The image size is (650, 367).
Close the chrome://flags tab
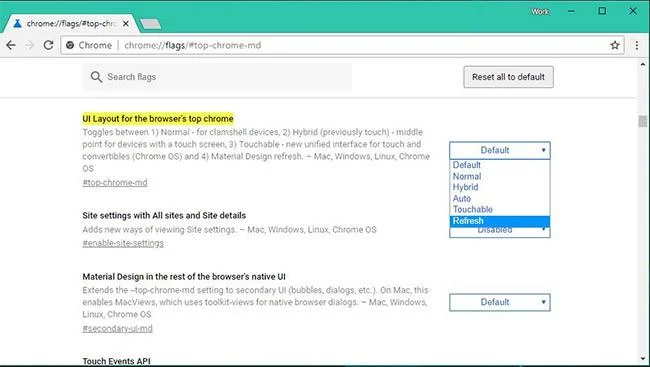126,24
